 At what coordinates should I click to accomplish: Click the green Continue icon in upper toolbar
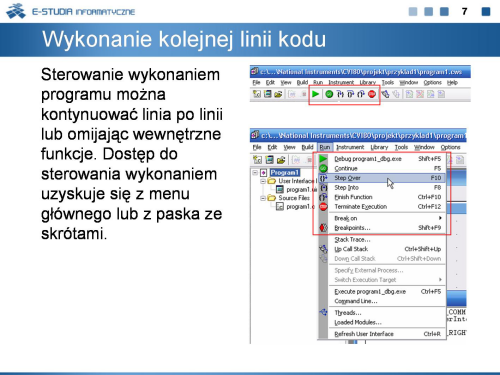[329, 94]
